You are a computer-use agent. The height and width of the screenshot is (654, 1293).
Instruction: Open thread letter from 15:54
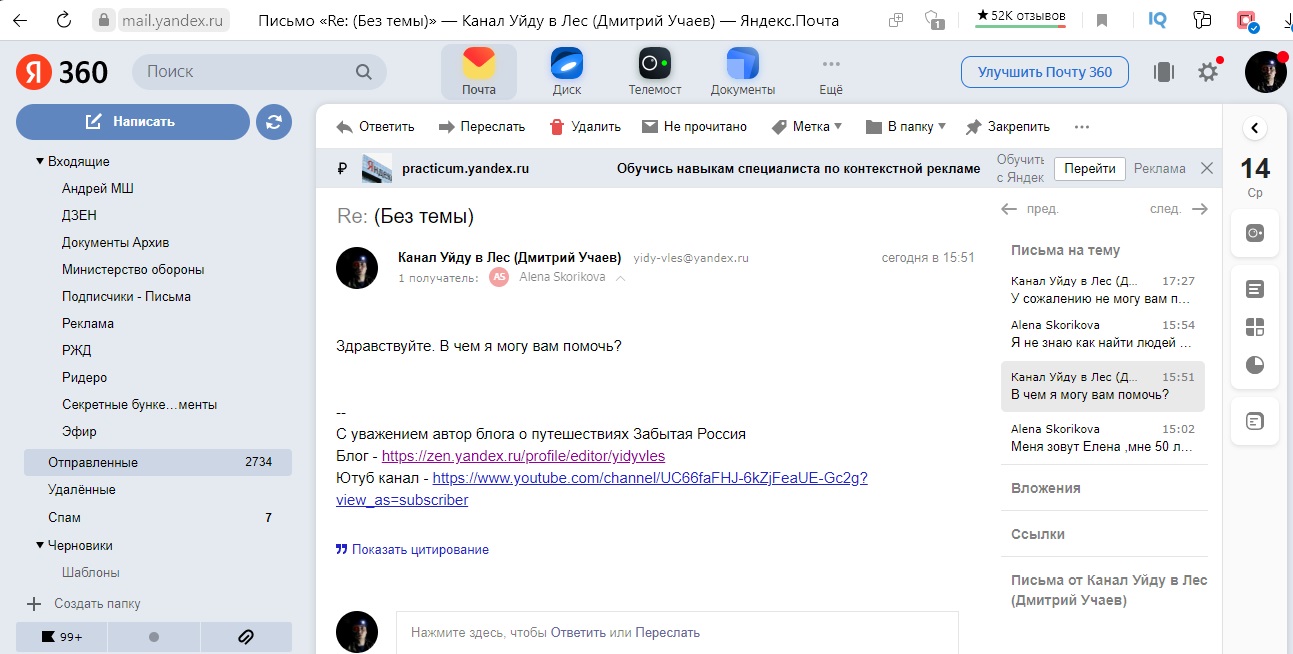(x=1103, y=334)
